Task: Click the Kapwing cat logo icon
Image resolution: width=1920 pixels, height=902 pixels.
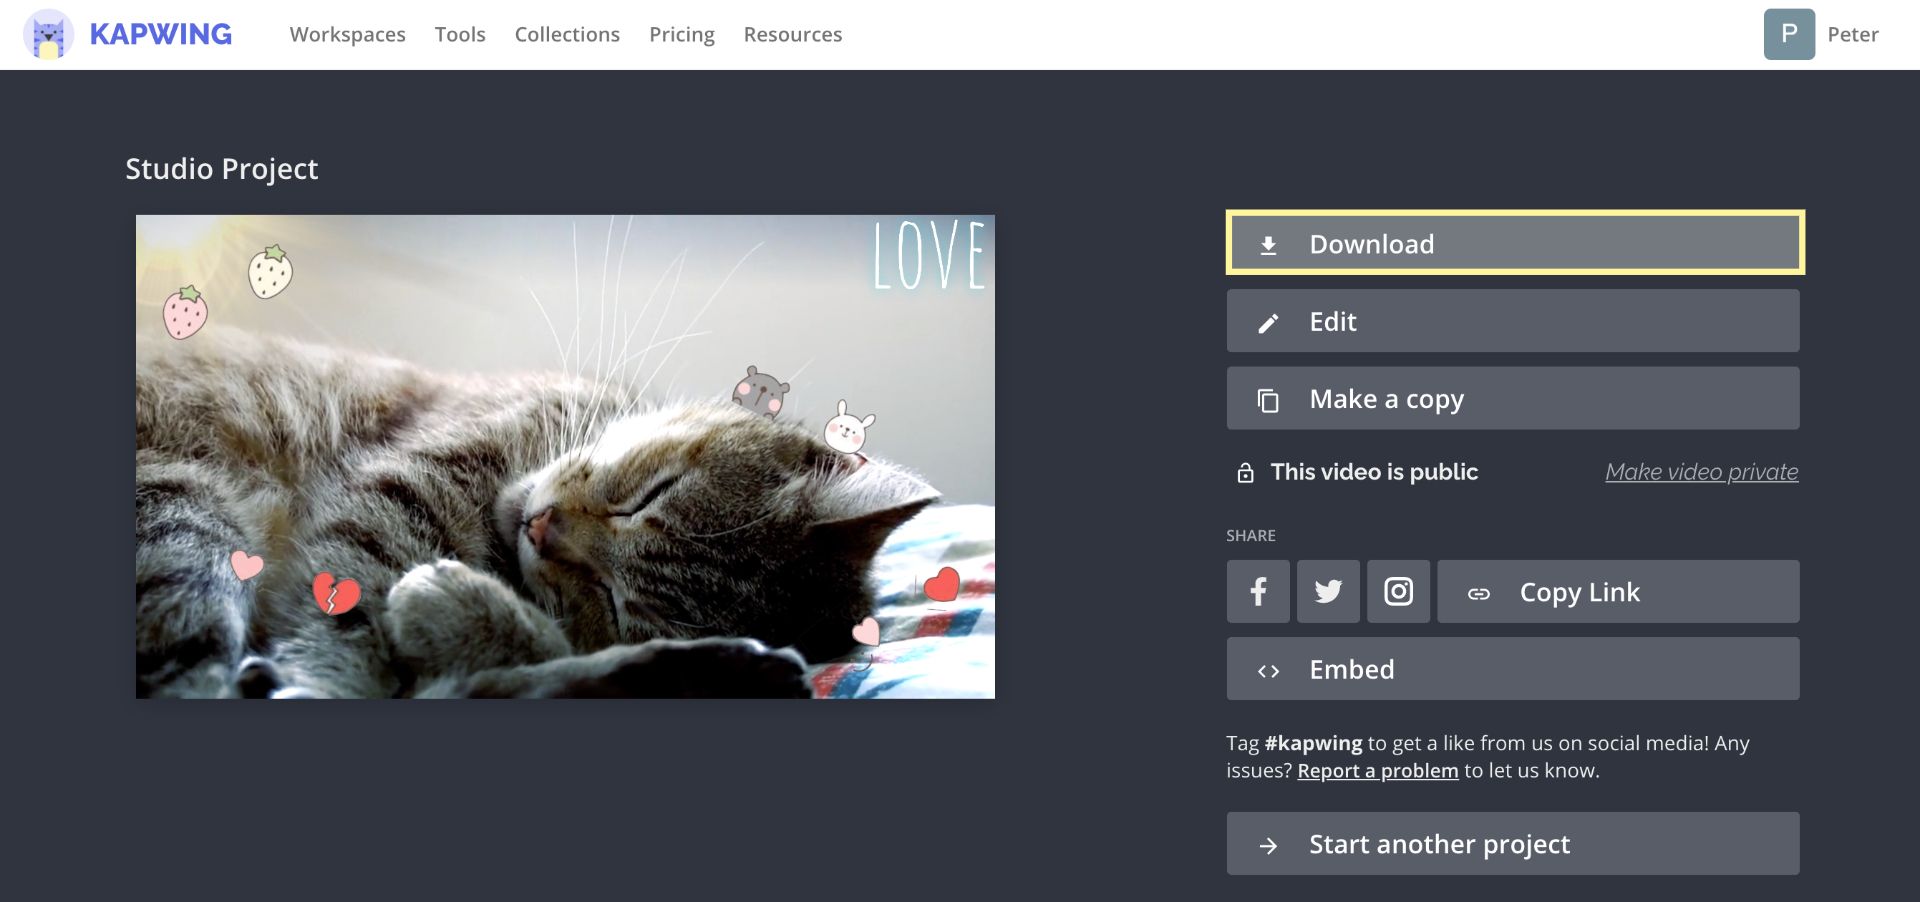Action: (x=48, y=35)
